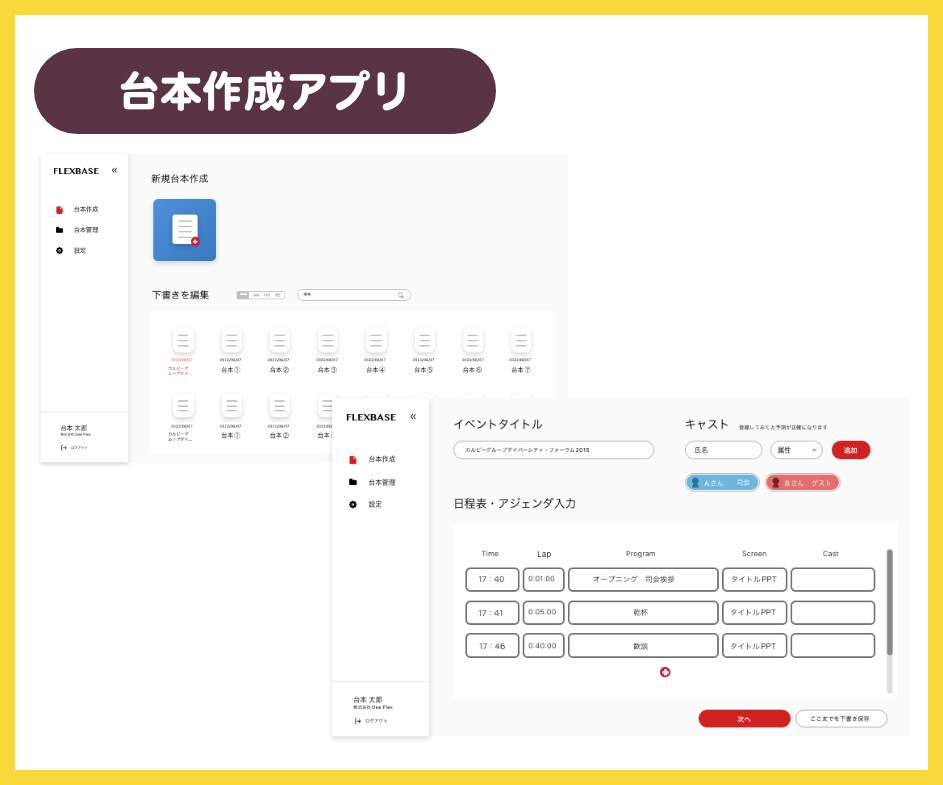Edit the 0:40:00 lap cell
The image size is (943, 785).
543,645
